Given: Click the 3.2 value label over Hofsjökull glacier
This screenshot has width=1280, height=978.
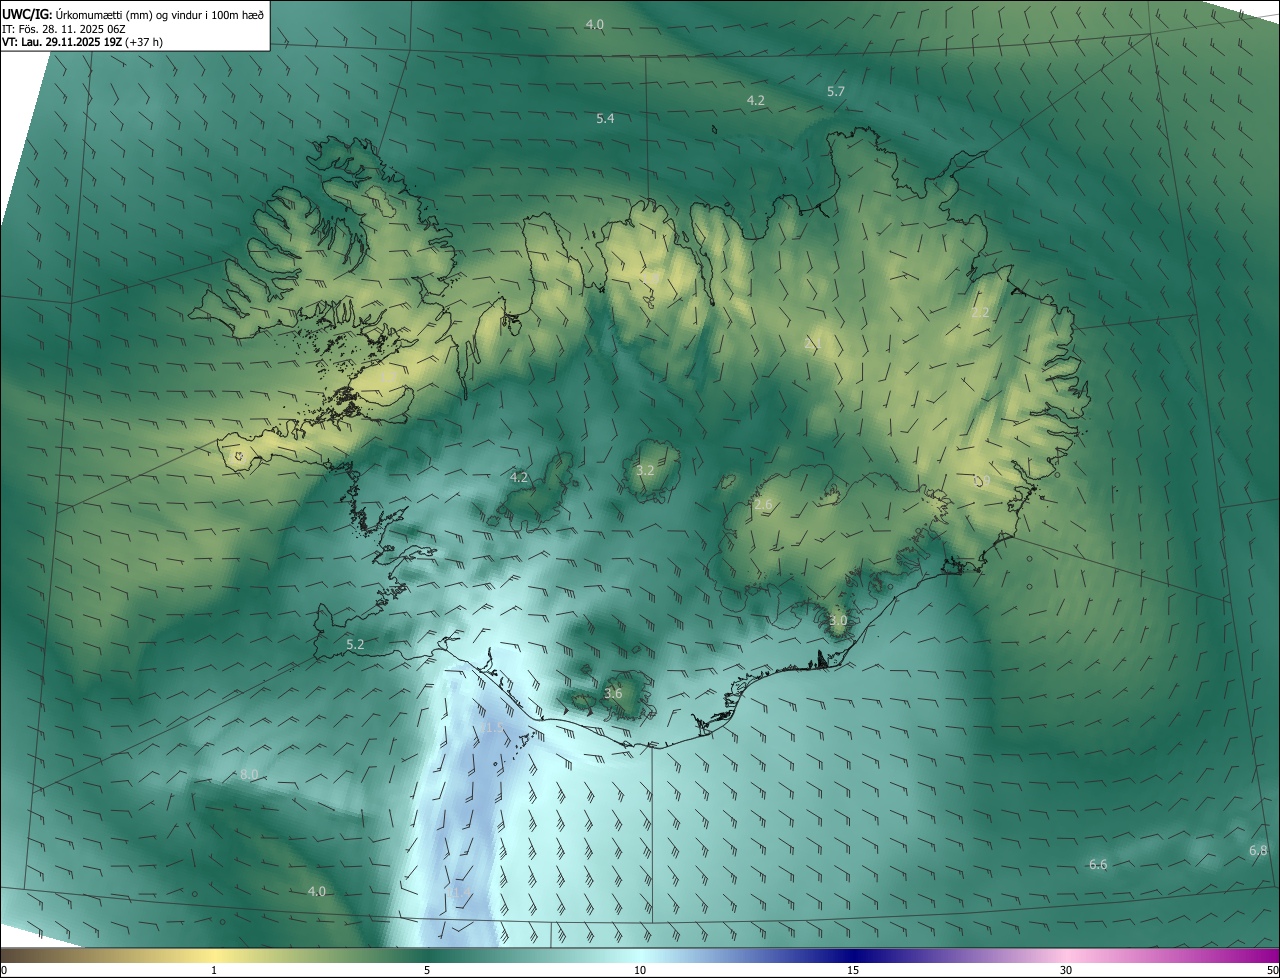Looking at the screenshot, I should pos(645,470).
